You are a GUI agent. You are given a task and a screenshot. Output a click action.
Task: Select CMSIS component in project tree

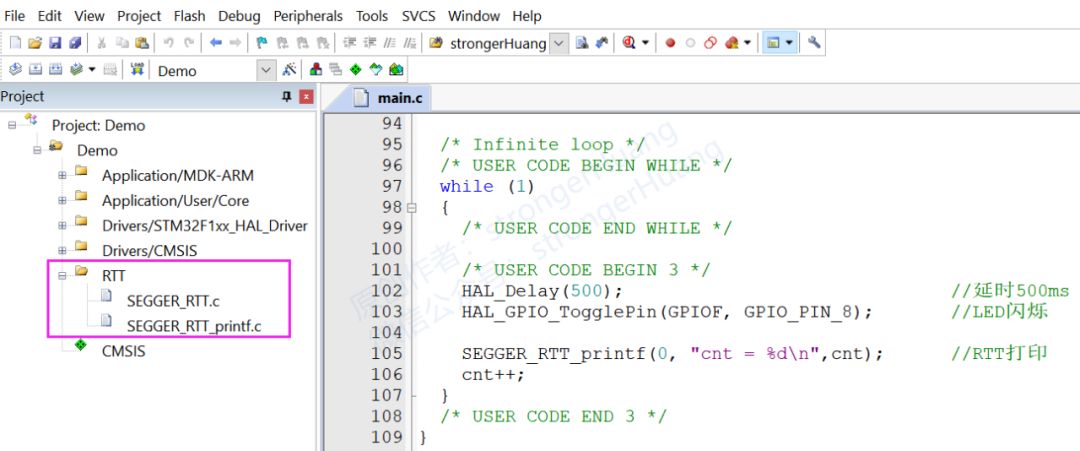tap(123, 350)
